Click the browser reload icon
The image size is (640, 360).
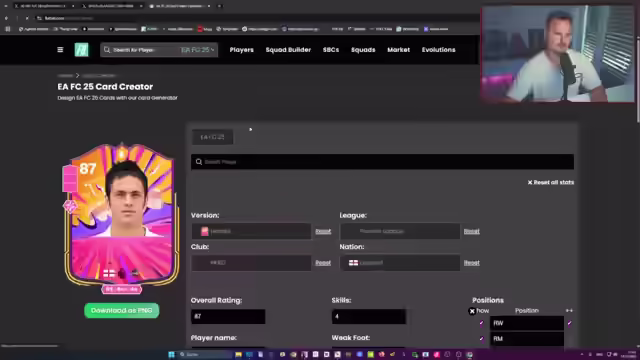(x=27, y=18)
